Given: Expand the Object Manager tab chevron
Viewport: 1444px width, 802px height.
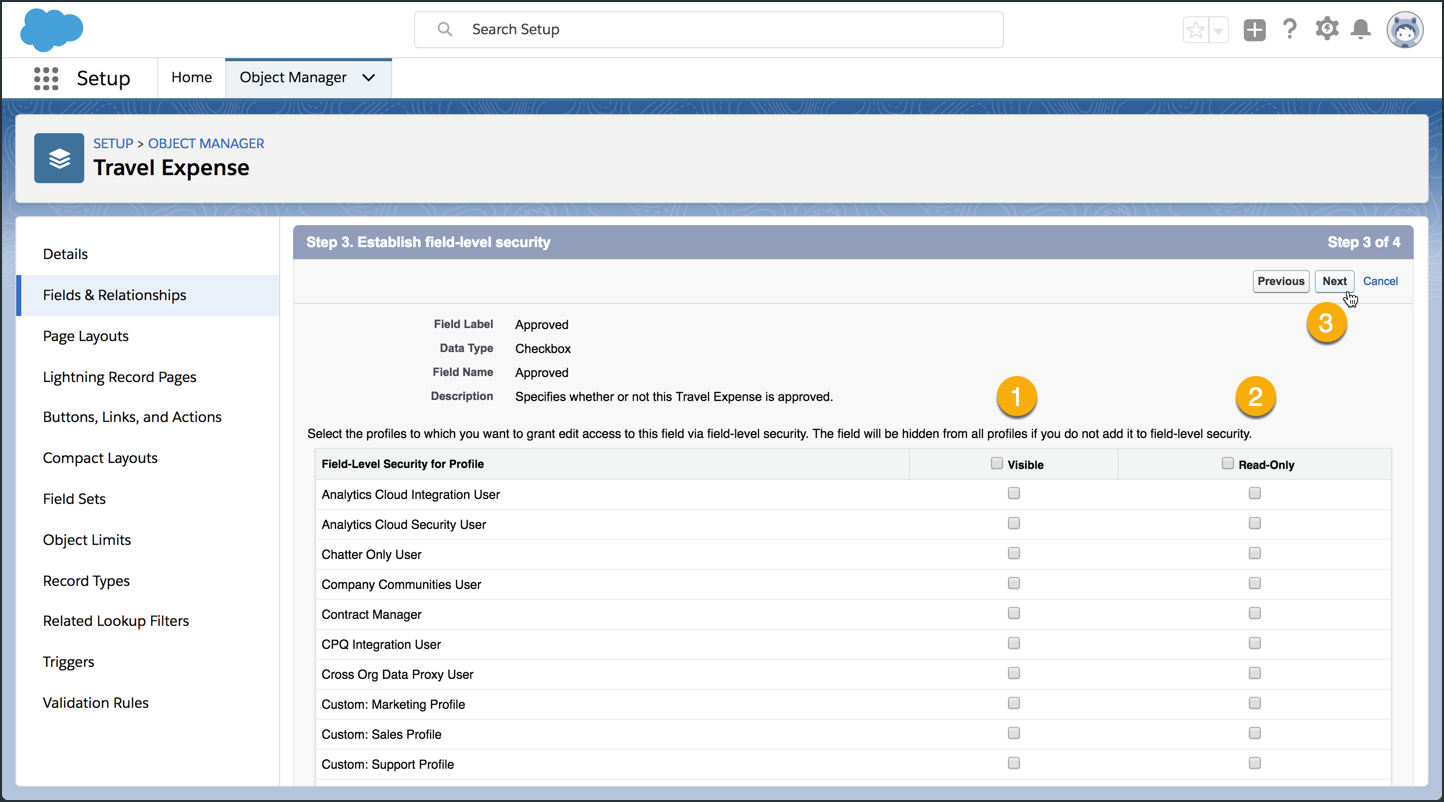Looking at the screenshot, I should click(x=369, y=78).
